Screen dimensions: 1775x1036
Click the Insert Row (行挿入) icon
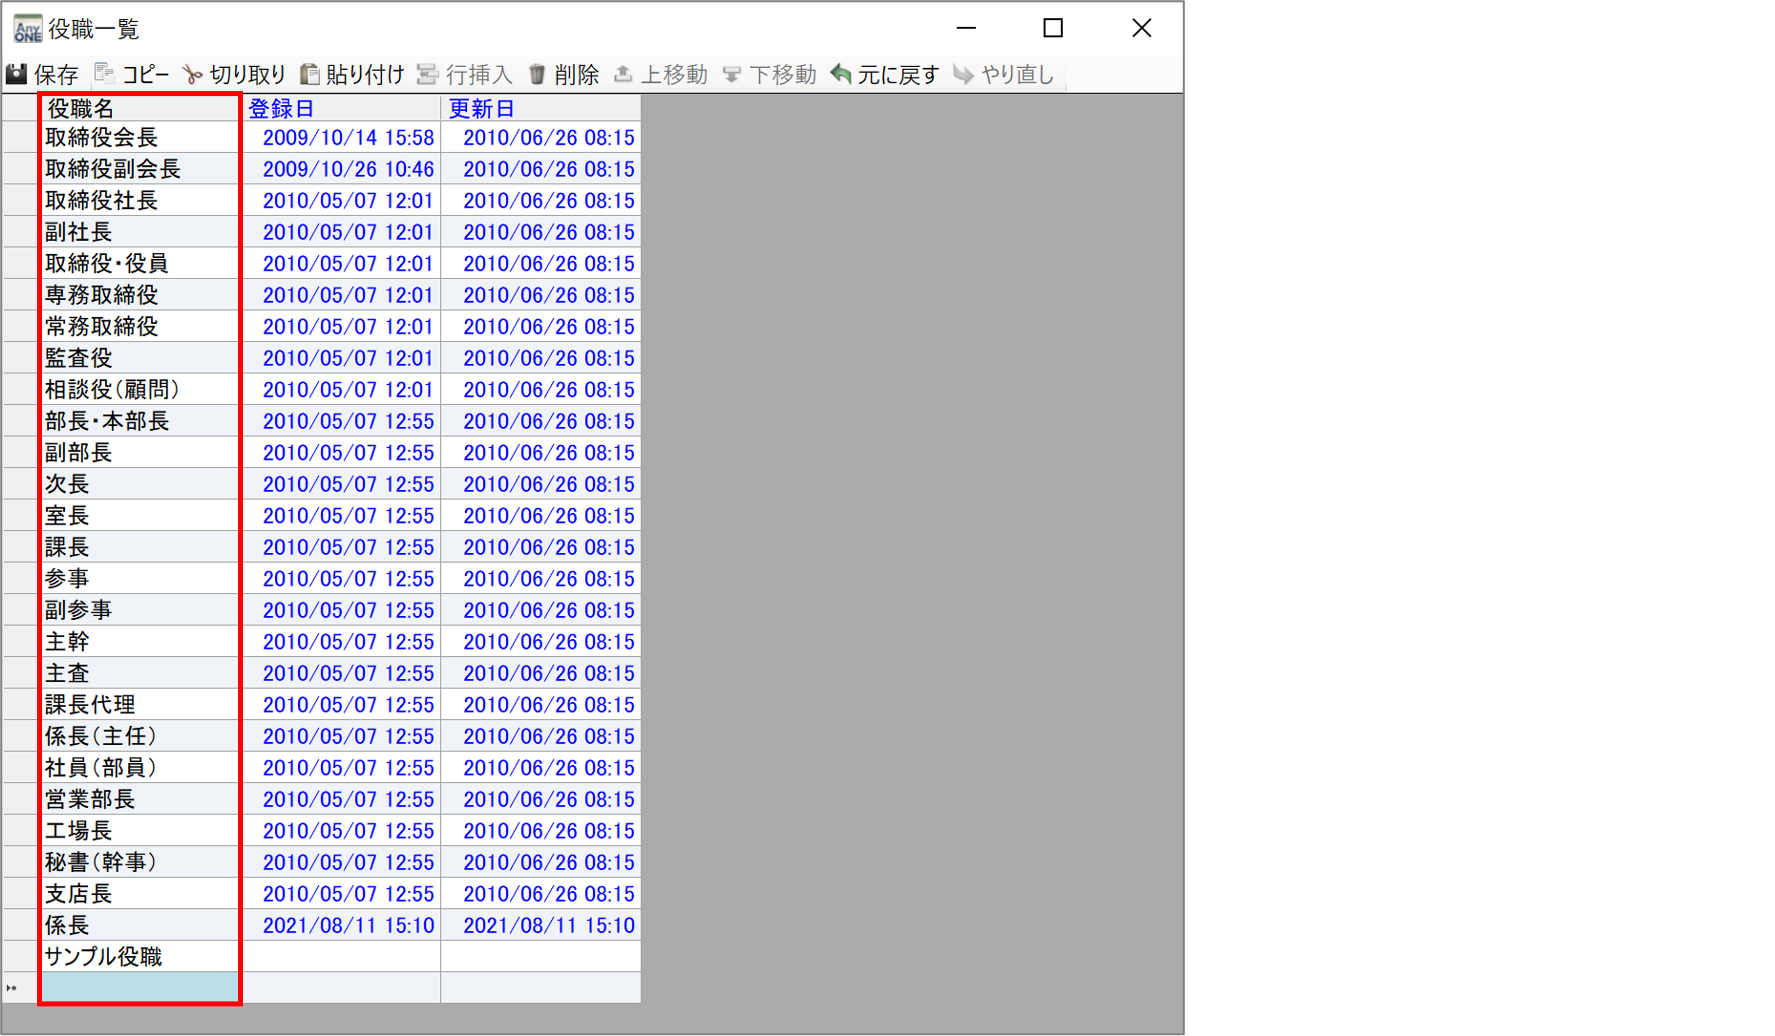[428, 74]
